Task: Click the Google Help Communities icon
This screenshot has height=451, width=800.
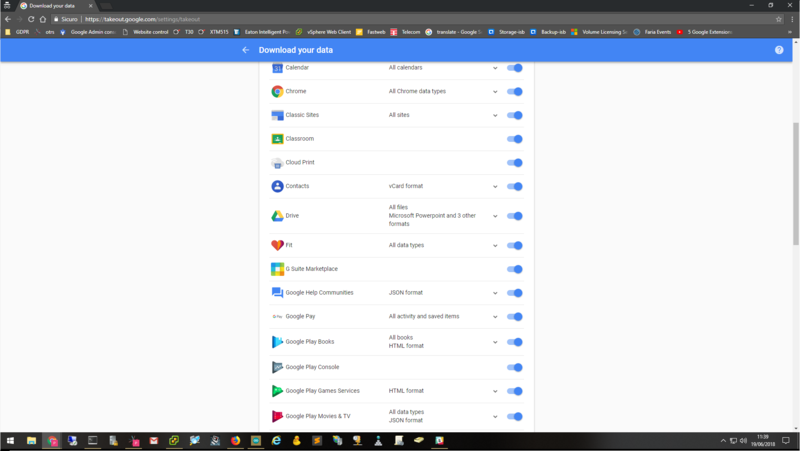Action: pos(277,293)
